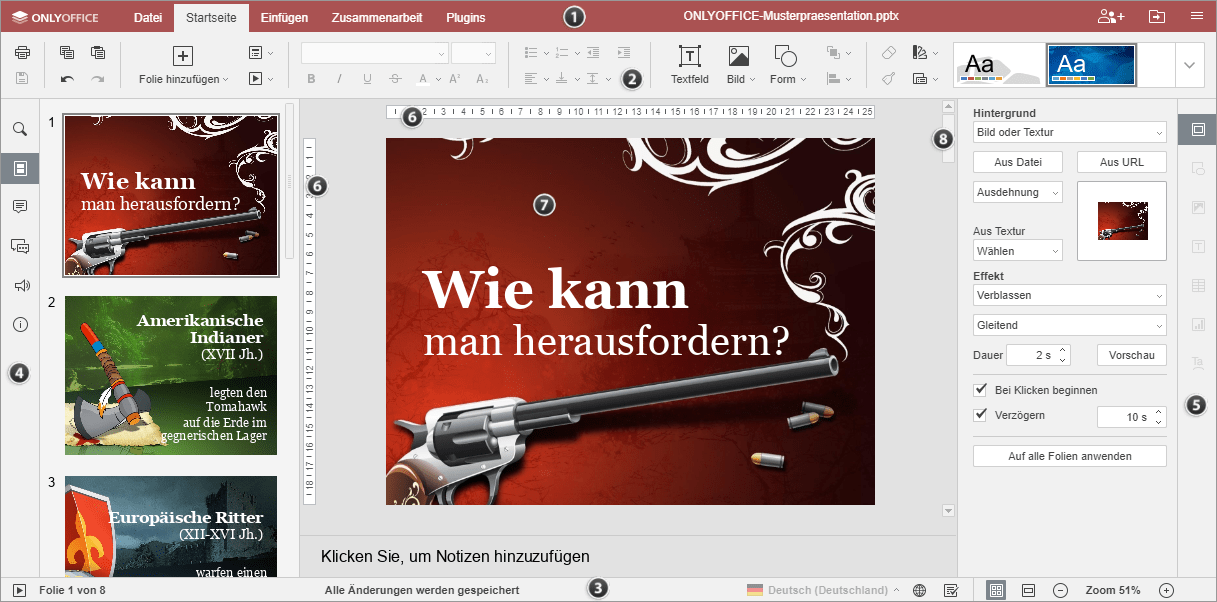1217x602 pixels.
Task: Click the paste icon in the toolbar
Action: pos(97,53)
